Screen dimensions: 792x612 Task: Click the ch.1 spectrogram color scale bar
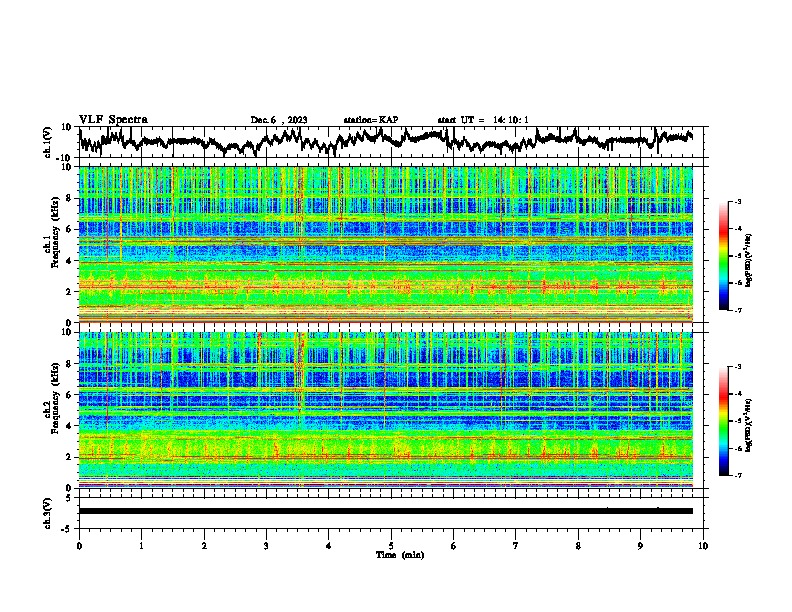tap(723, 256)
